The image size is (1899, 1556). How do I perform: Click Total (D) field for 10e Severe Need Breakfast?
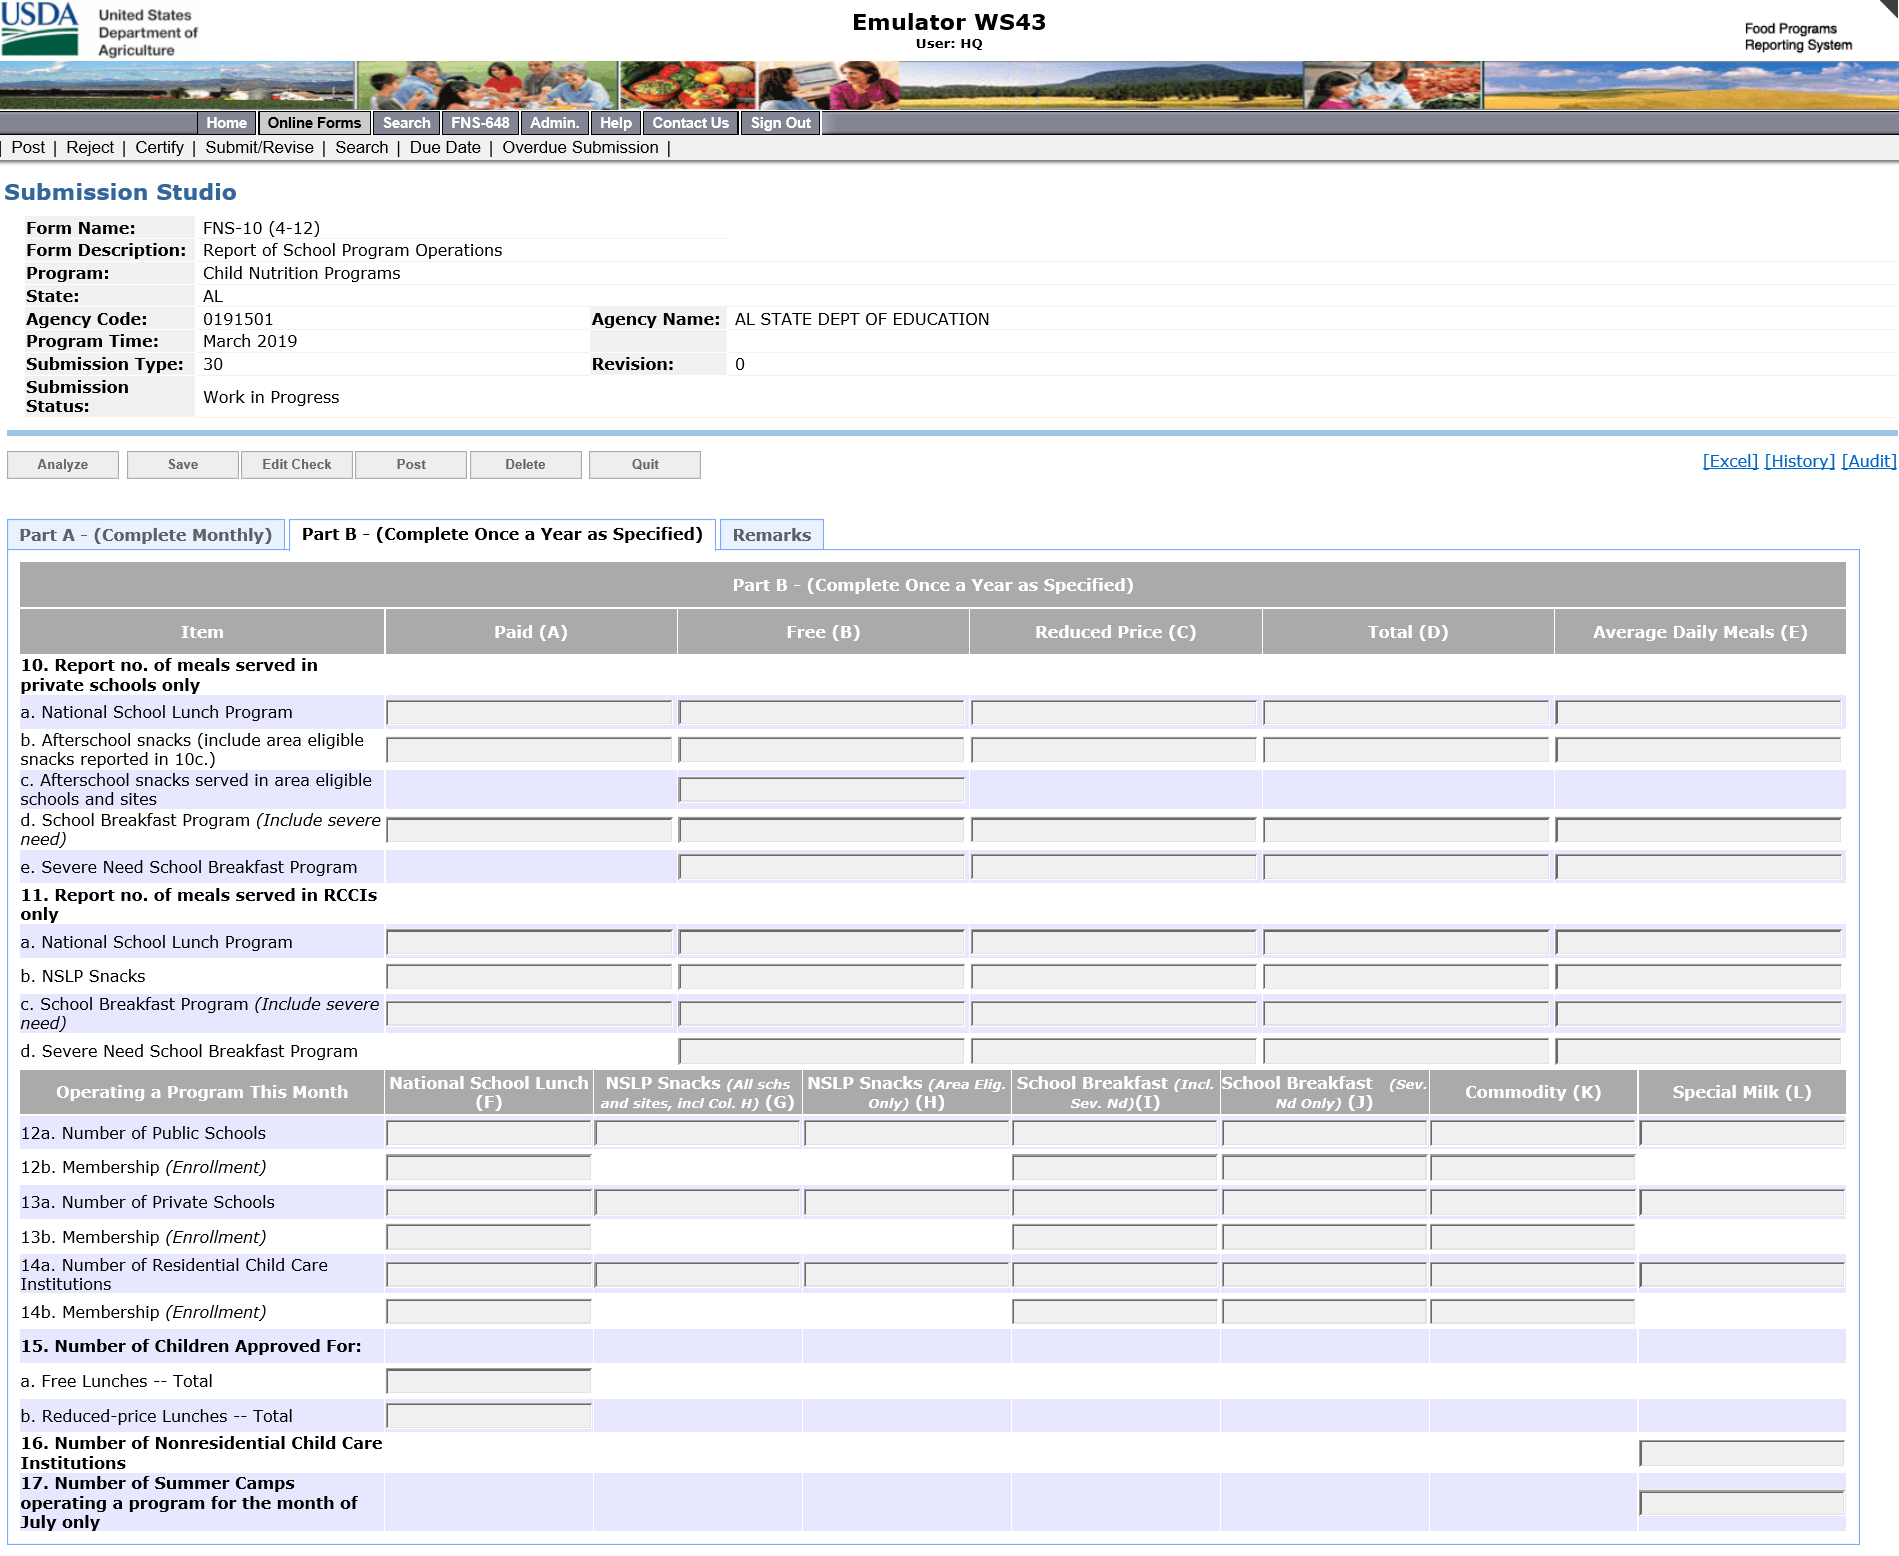click(1406, 867)
